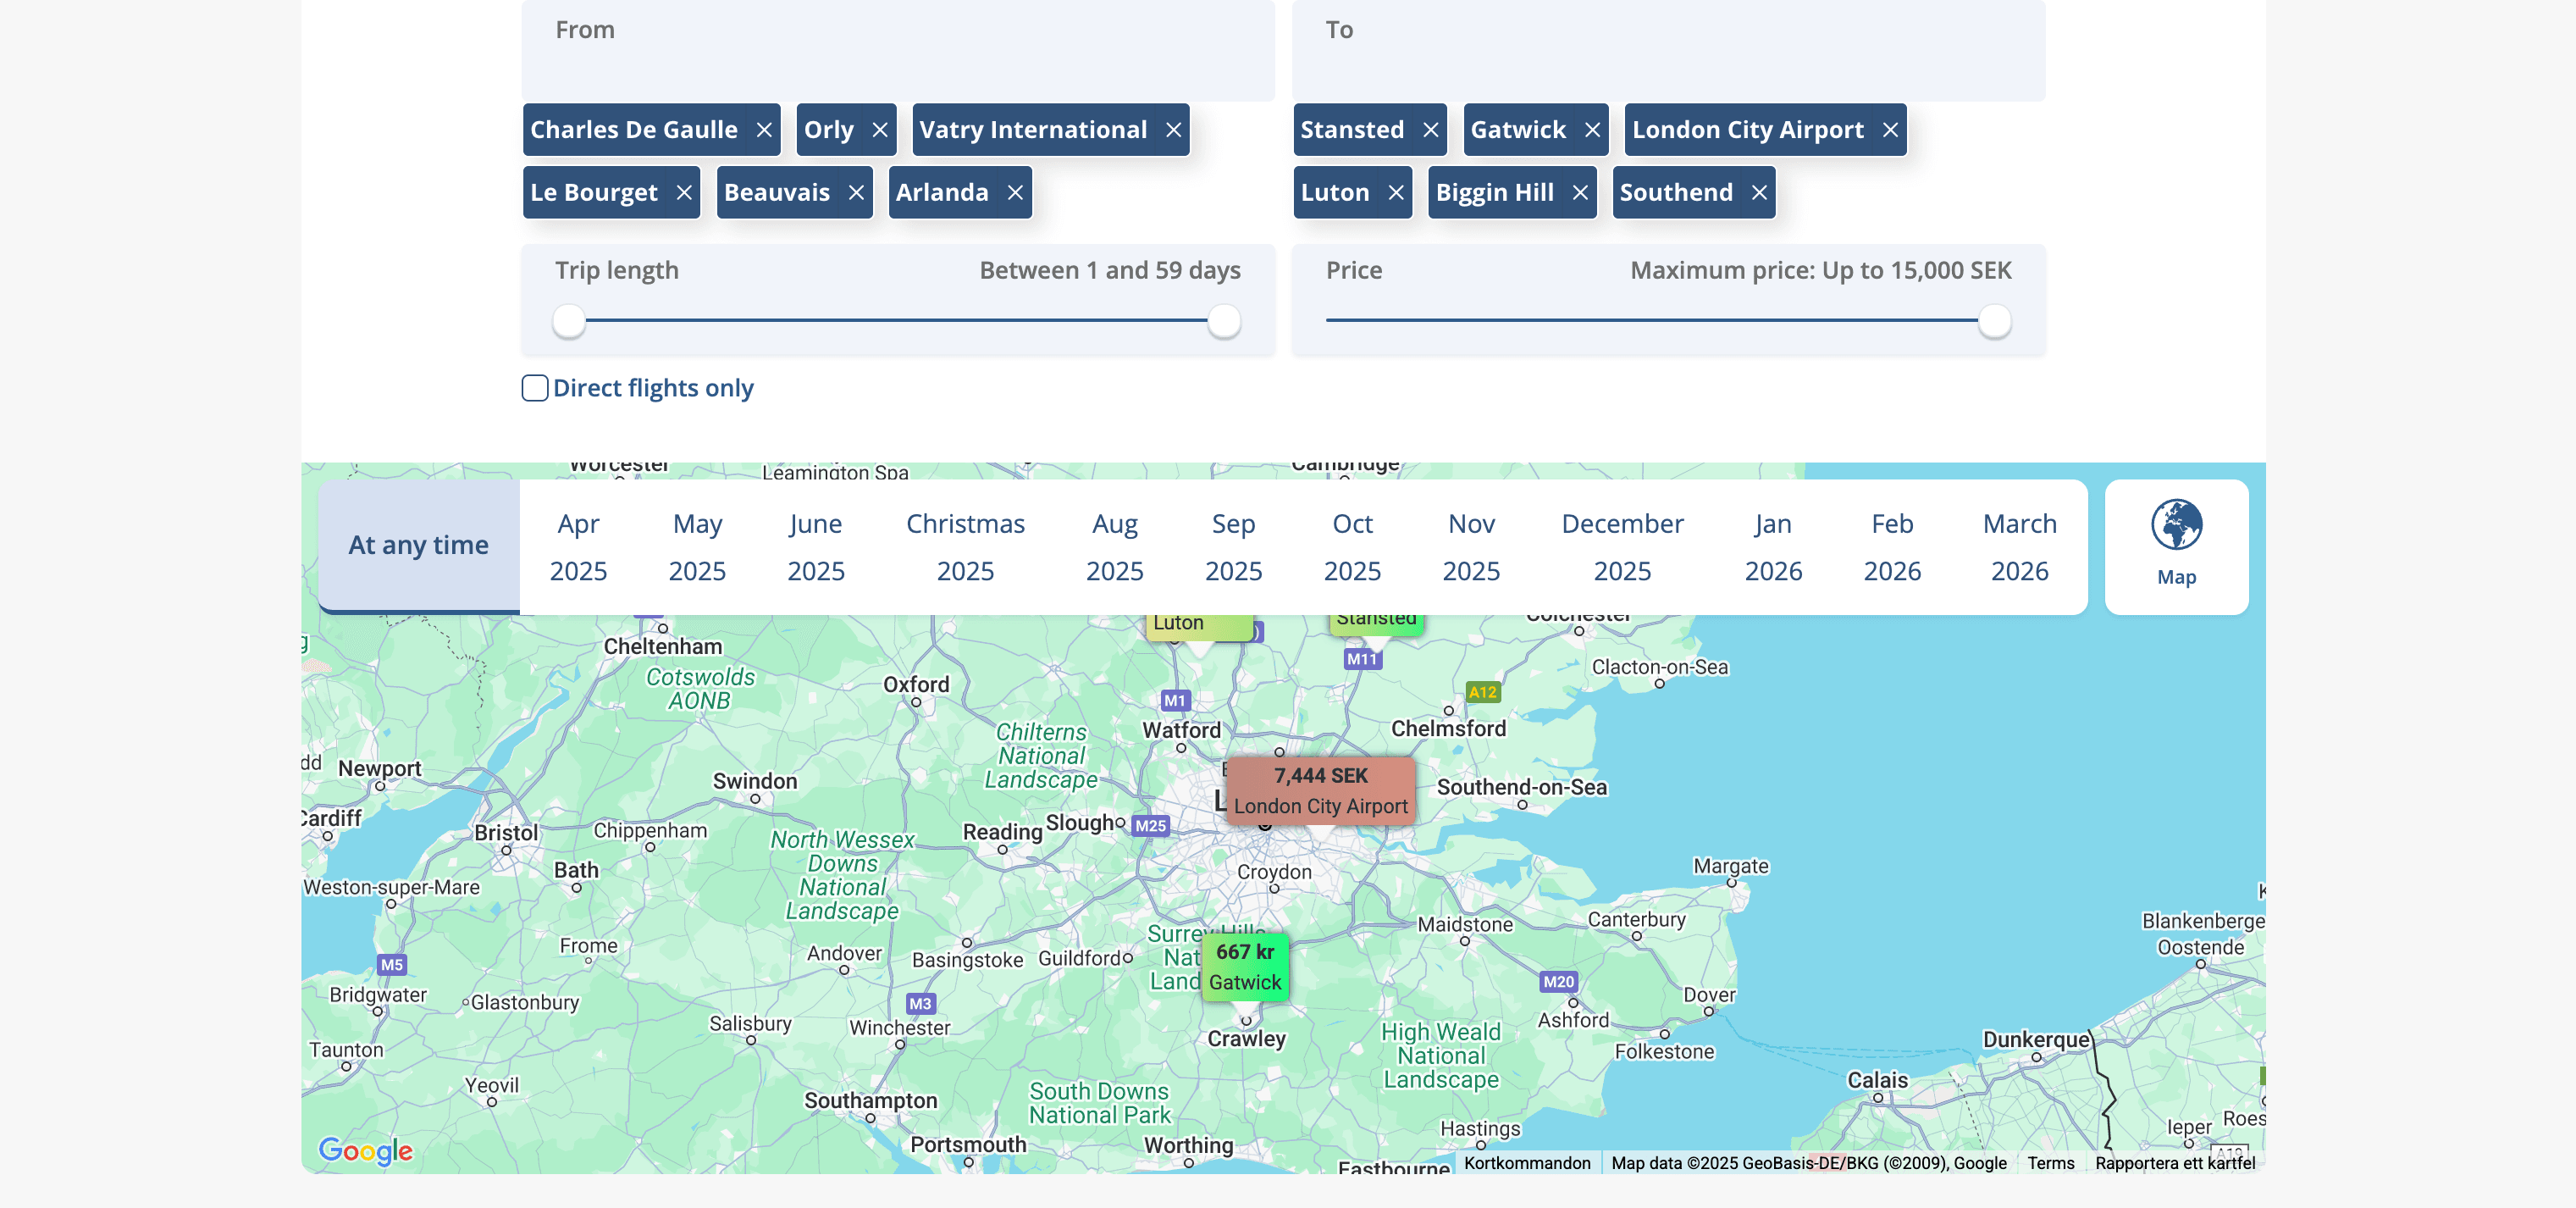Image resolution: width=2576 pixels, height=1208 pixels.
Task: Remove the Stansted destination chip
Action: click(x=1430, y=130)
